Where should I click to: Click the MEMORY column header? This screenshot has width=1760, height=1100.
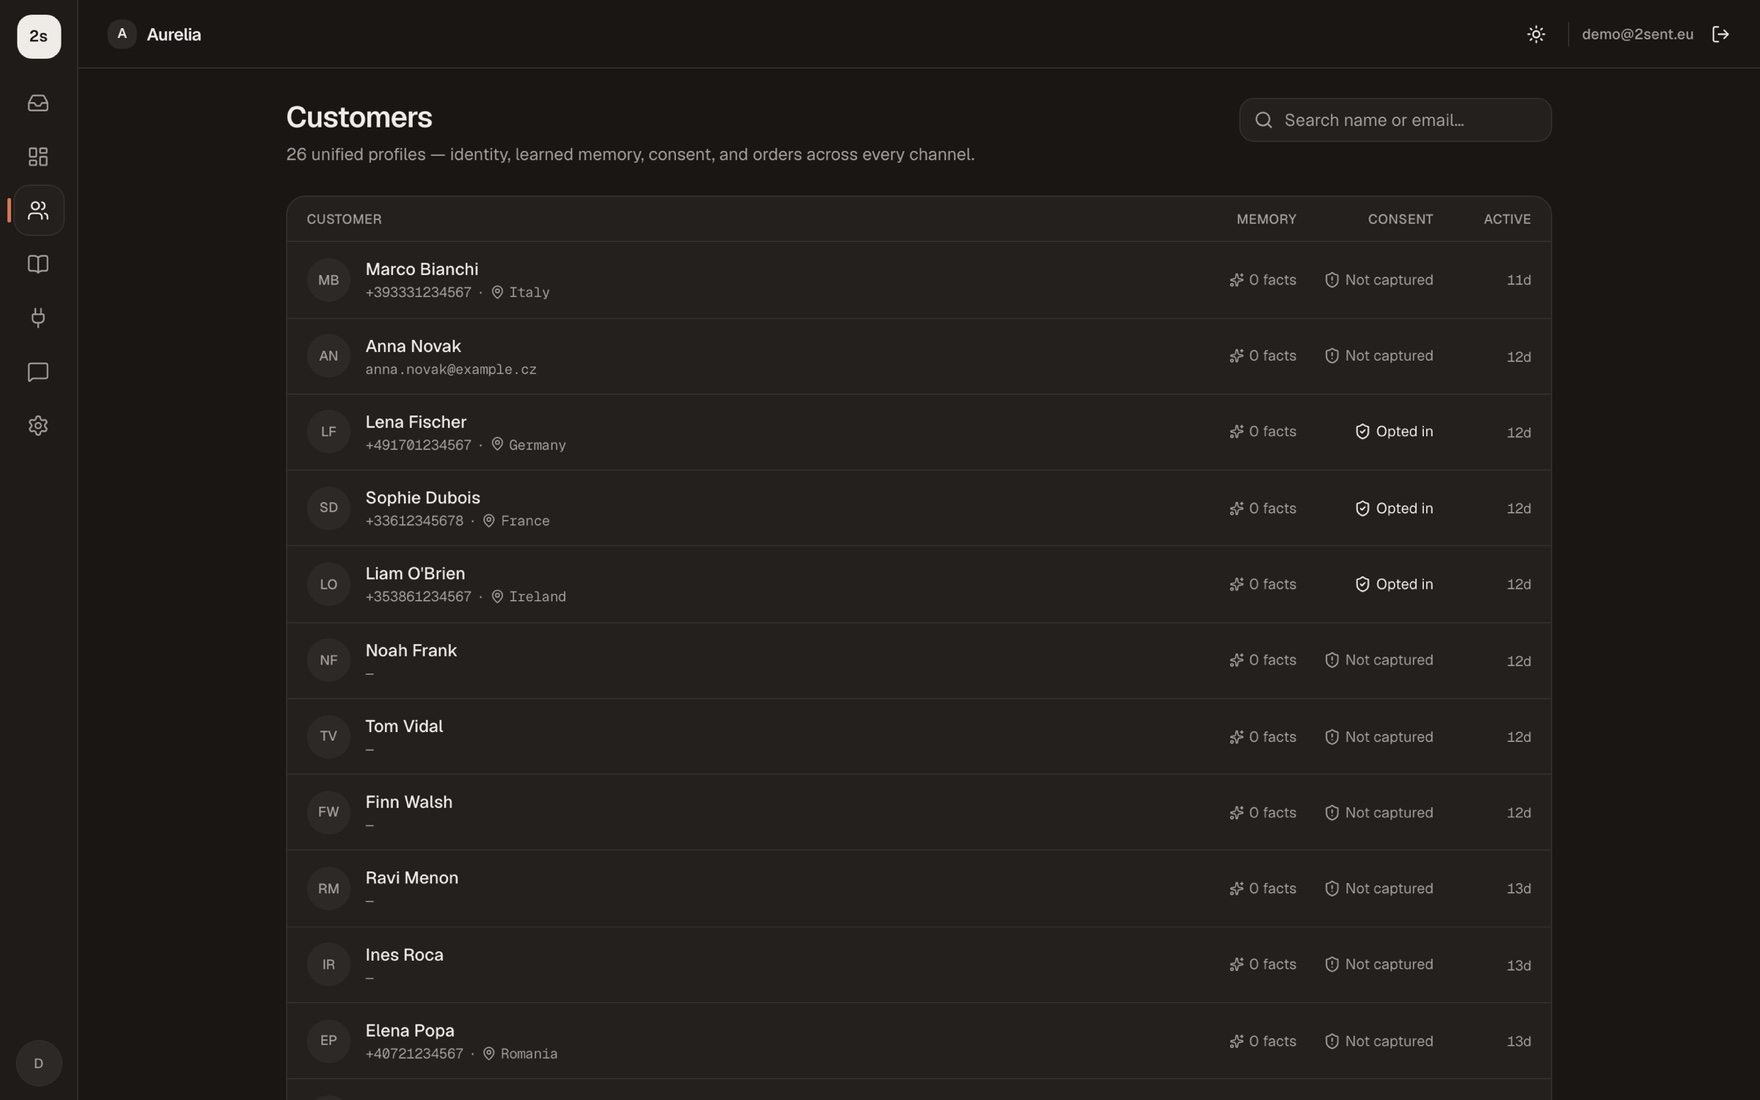click(x=1266, y=219)
